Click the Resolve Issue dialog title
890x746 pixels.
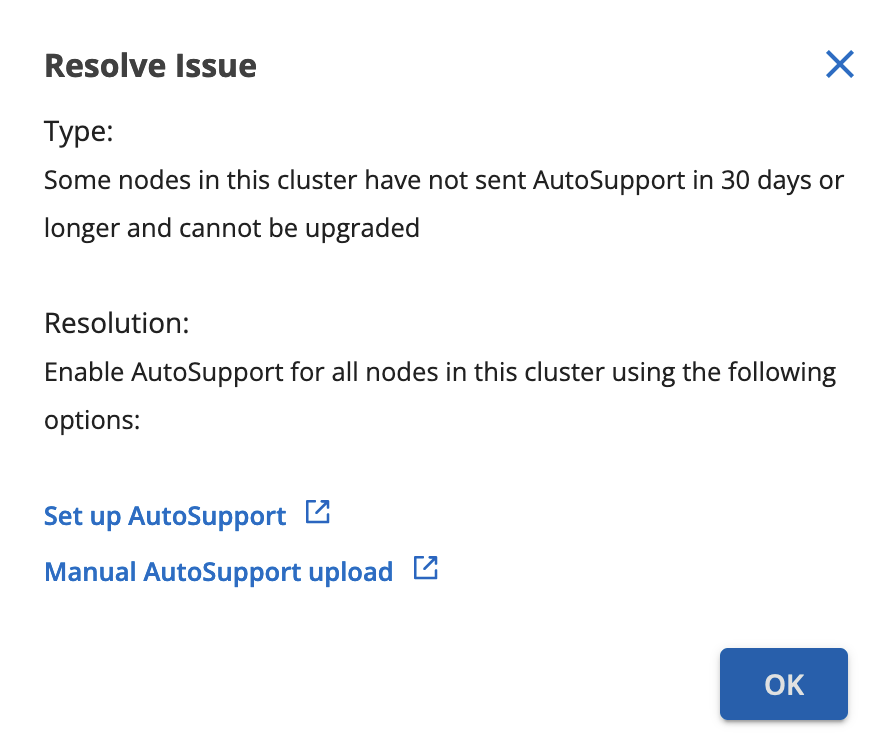tap(150, 66)
